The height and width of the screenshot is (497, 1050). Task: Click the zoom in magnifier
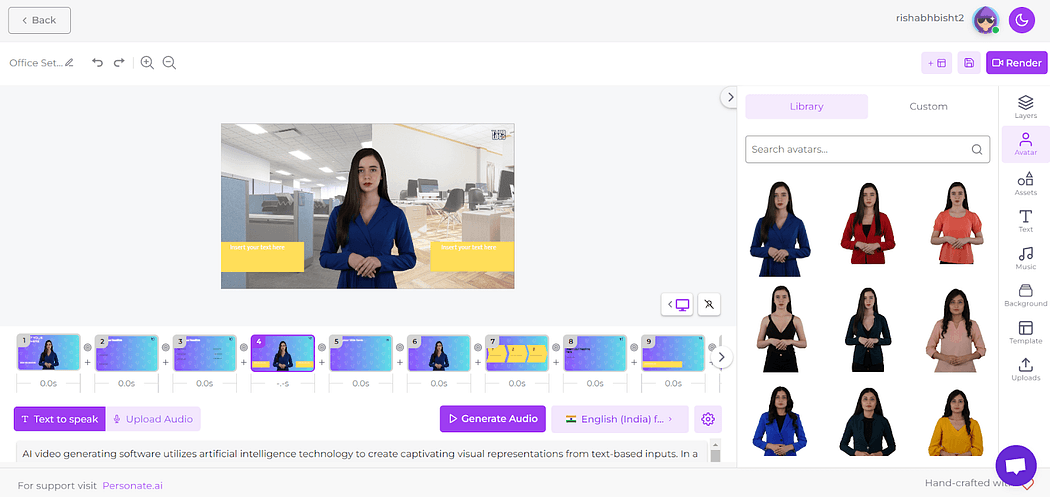[x=147, y=63]
